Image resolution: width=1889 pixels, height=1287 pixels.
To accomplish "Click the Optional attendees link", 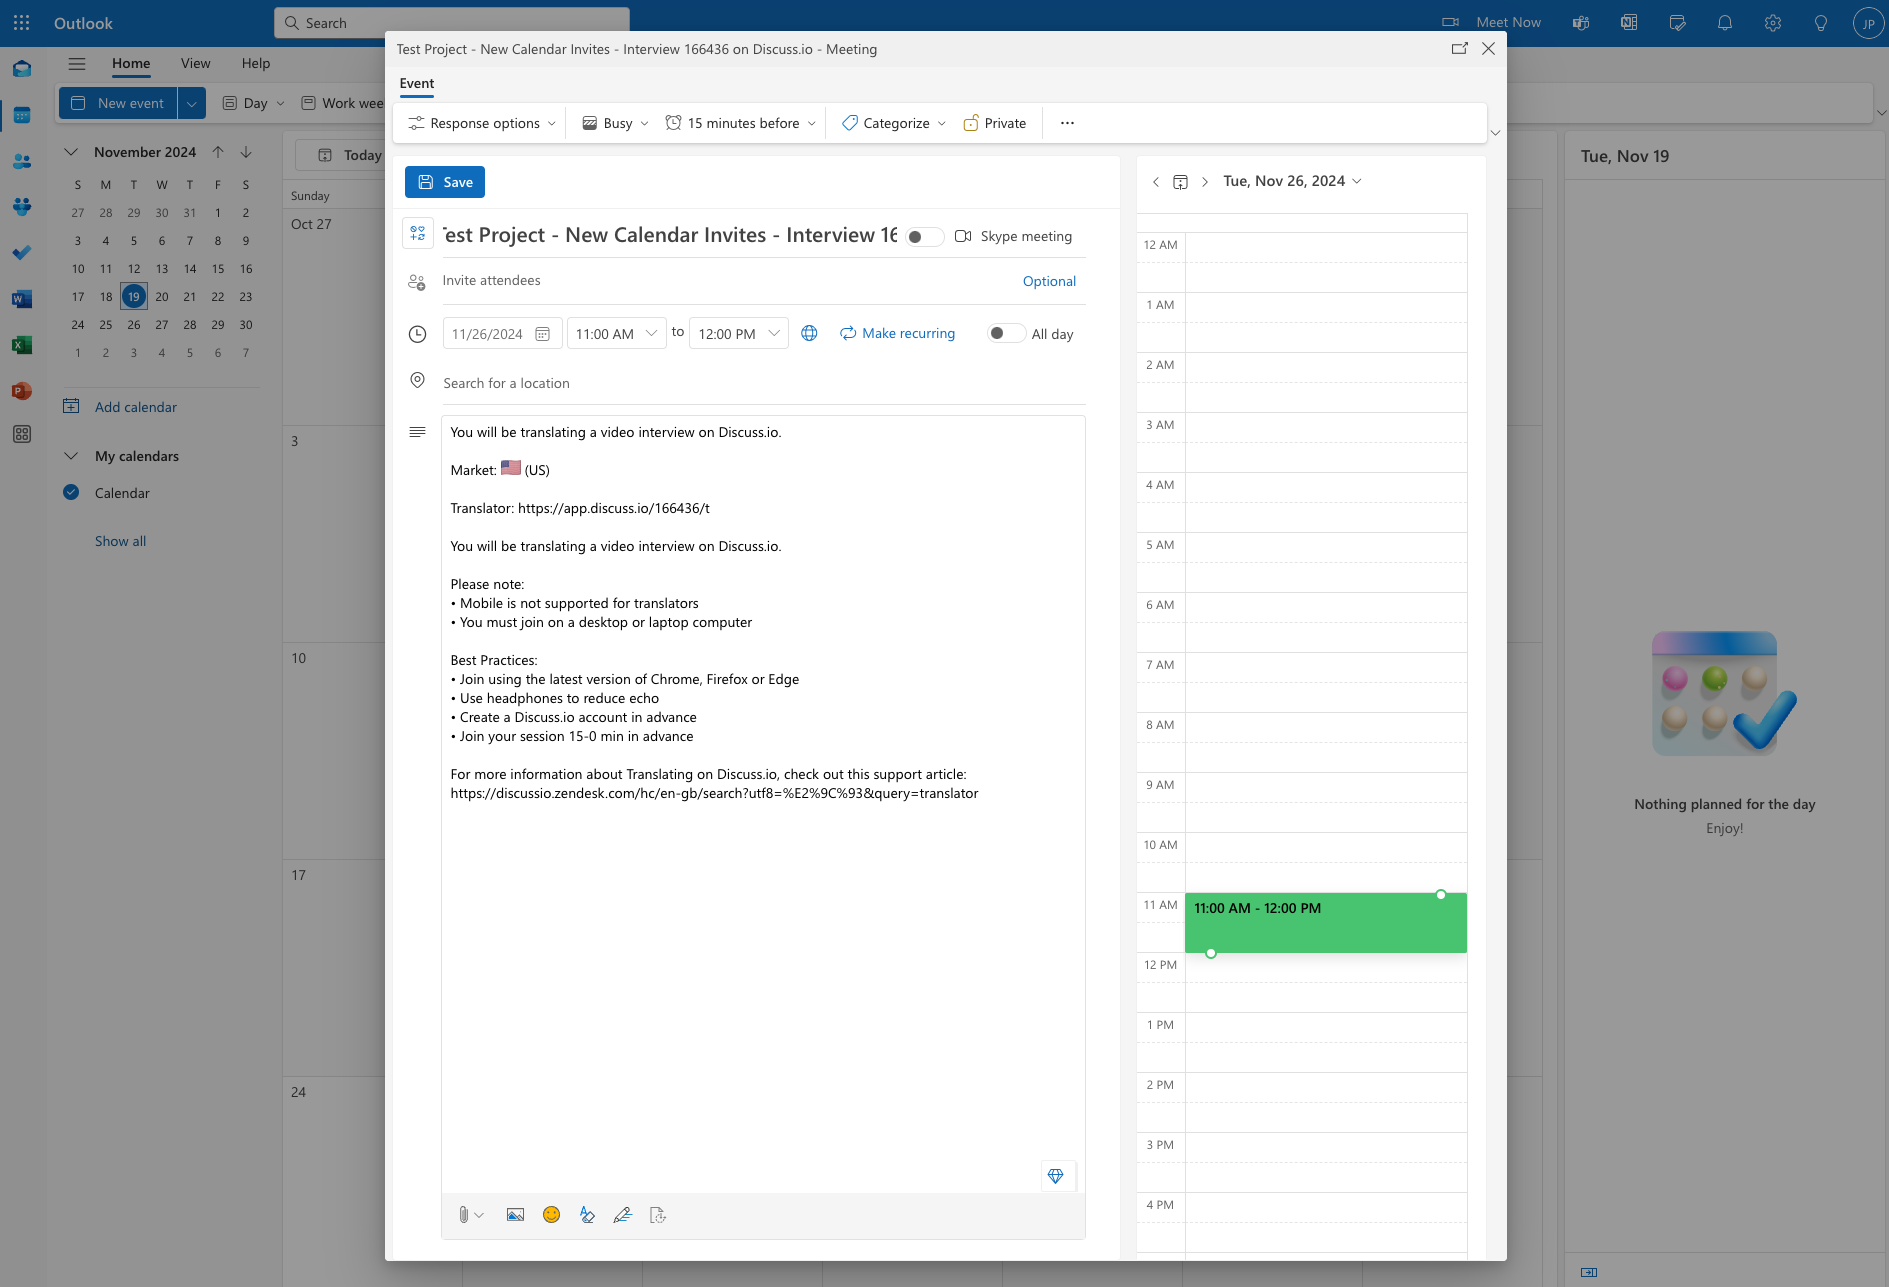I will click(x=1049, y=281).
